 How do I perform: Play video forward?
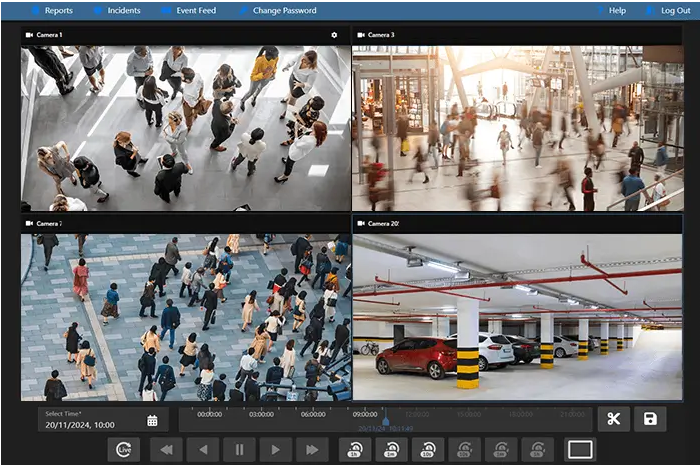(275, 450)
